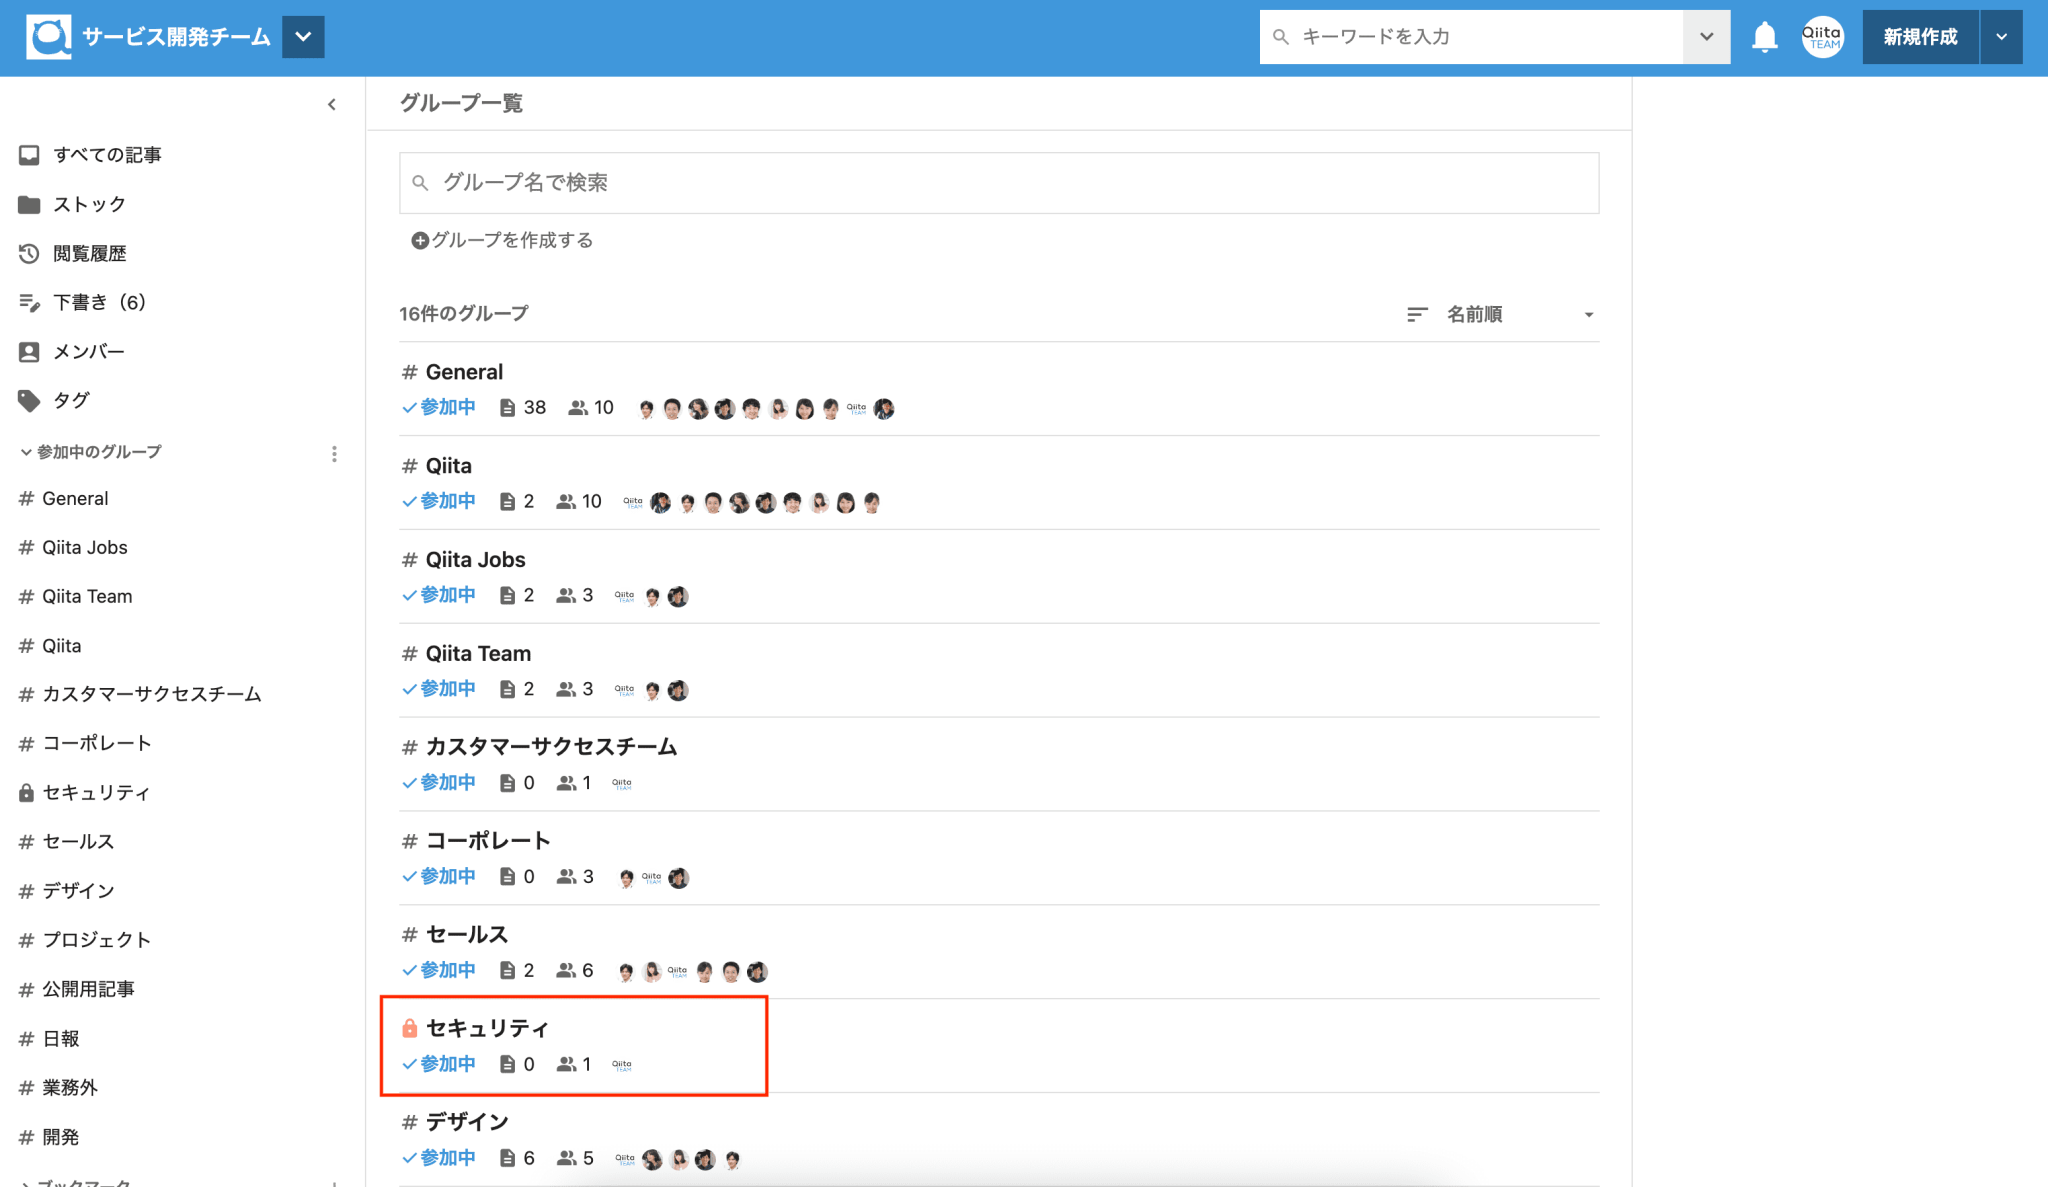Click the lock icon next to セキュリティ group

click(409, 1028)
